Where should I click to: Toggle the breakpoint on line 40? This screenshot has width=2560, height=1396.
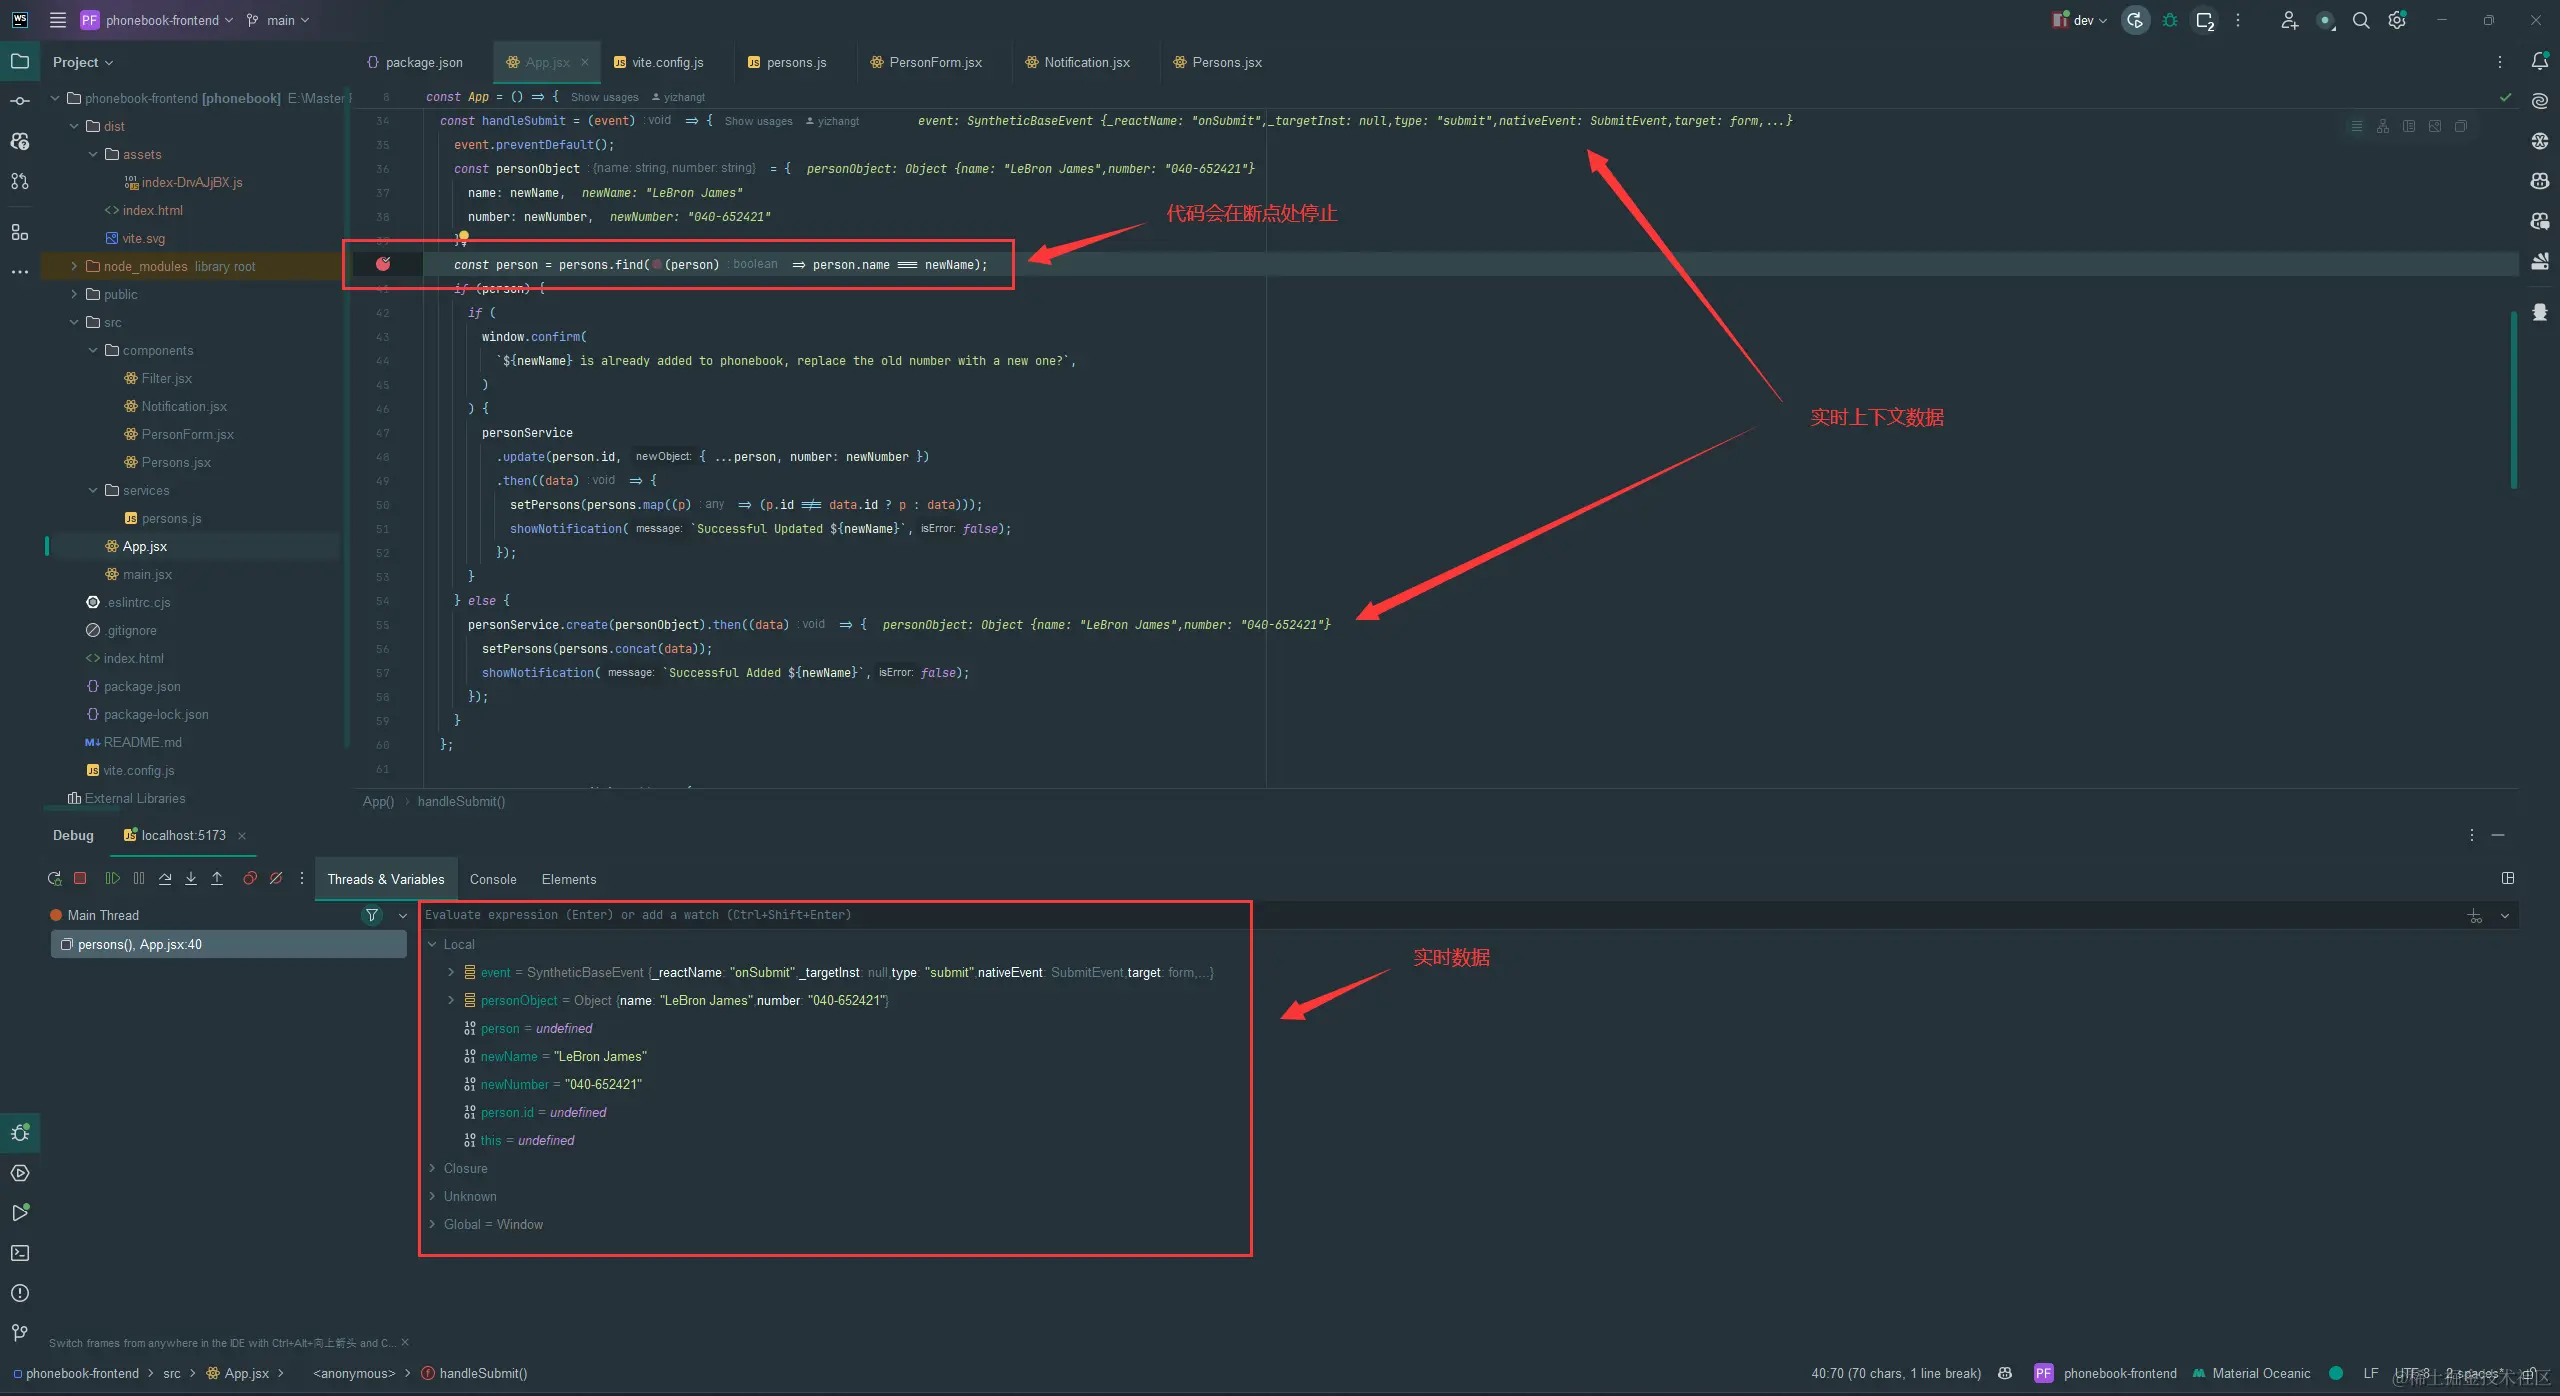[384, 264]
